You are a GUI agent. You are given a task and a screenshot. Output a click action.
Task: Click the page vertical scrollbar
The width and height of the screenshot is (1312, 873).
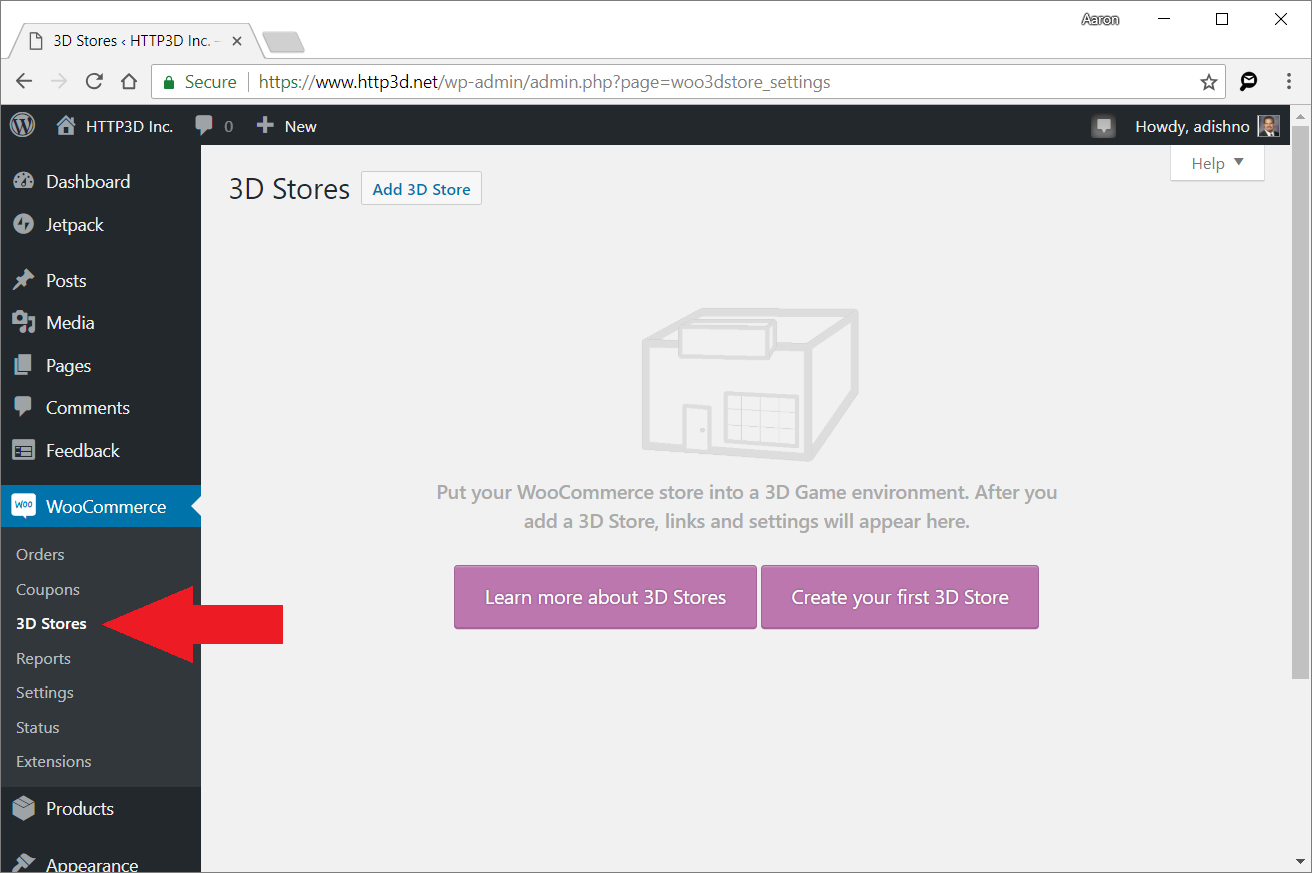1301,404
